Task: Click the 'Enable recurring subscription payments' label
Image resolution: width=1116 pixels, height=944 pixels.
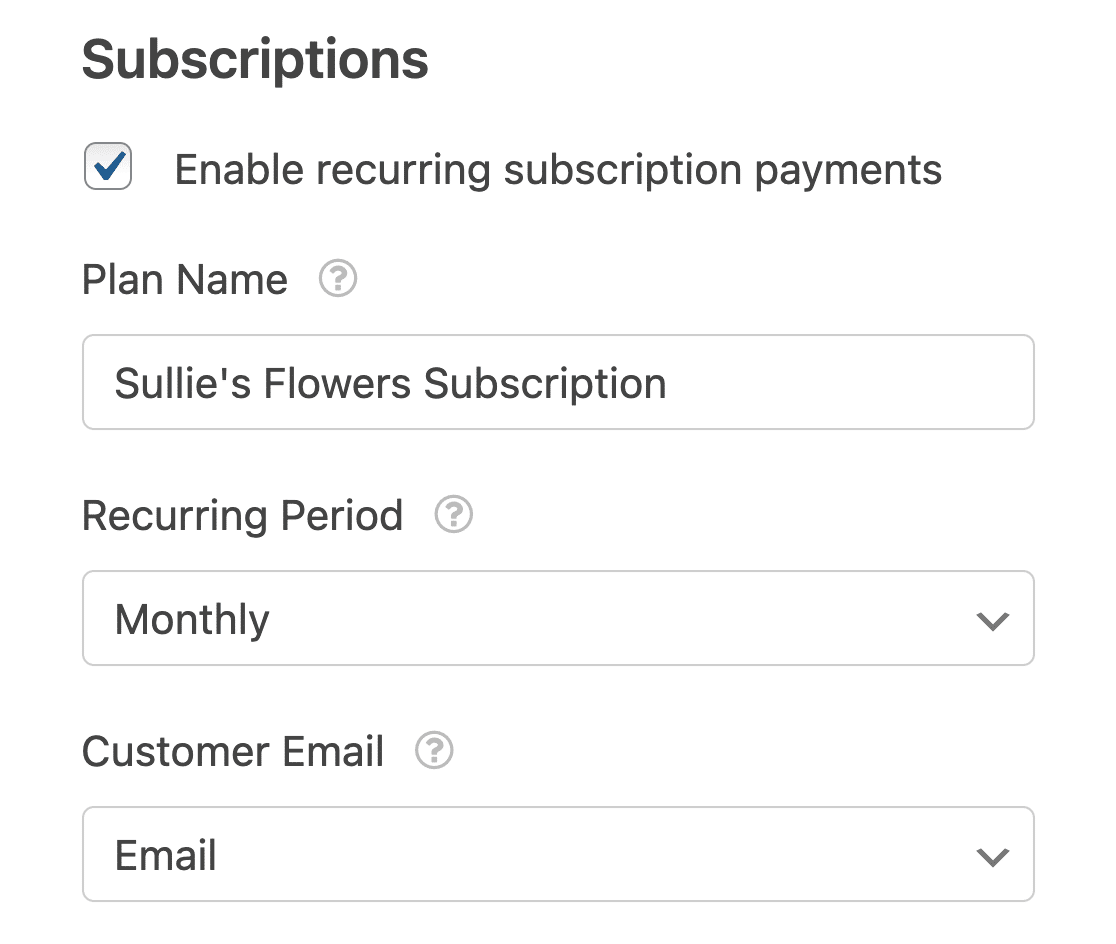Action: [x=558, y=170]
